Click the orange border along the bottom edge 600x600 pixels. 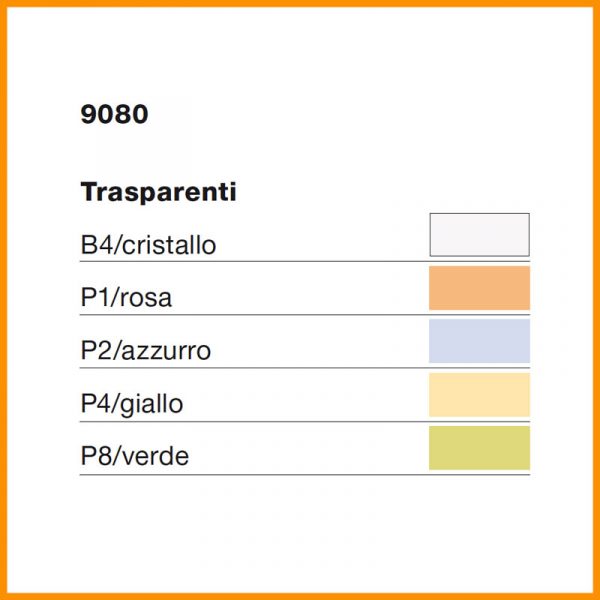click(x=300, y=596)
